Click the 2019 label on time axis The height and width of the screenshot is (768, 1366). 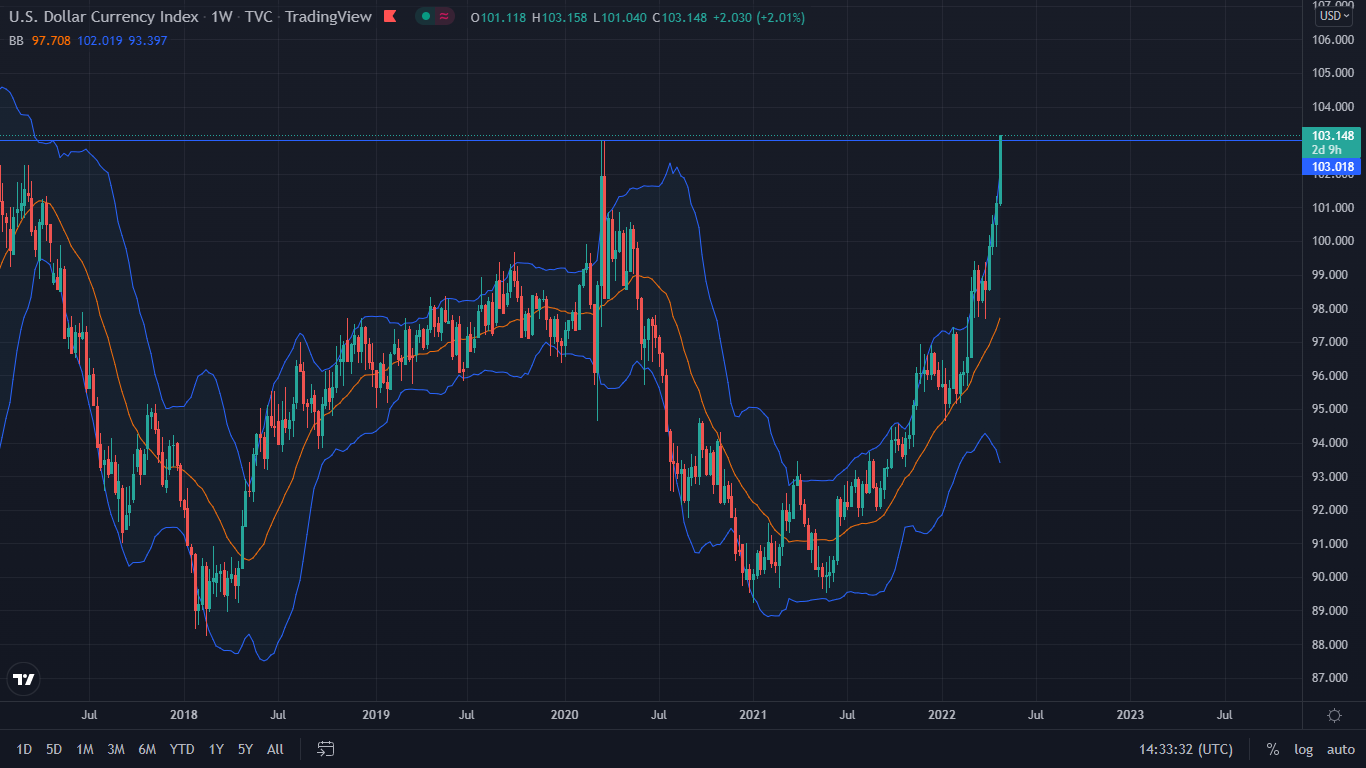coord(375,714)
